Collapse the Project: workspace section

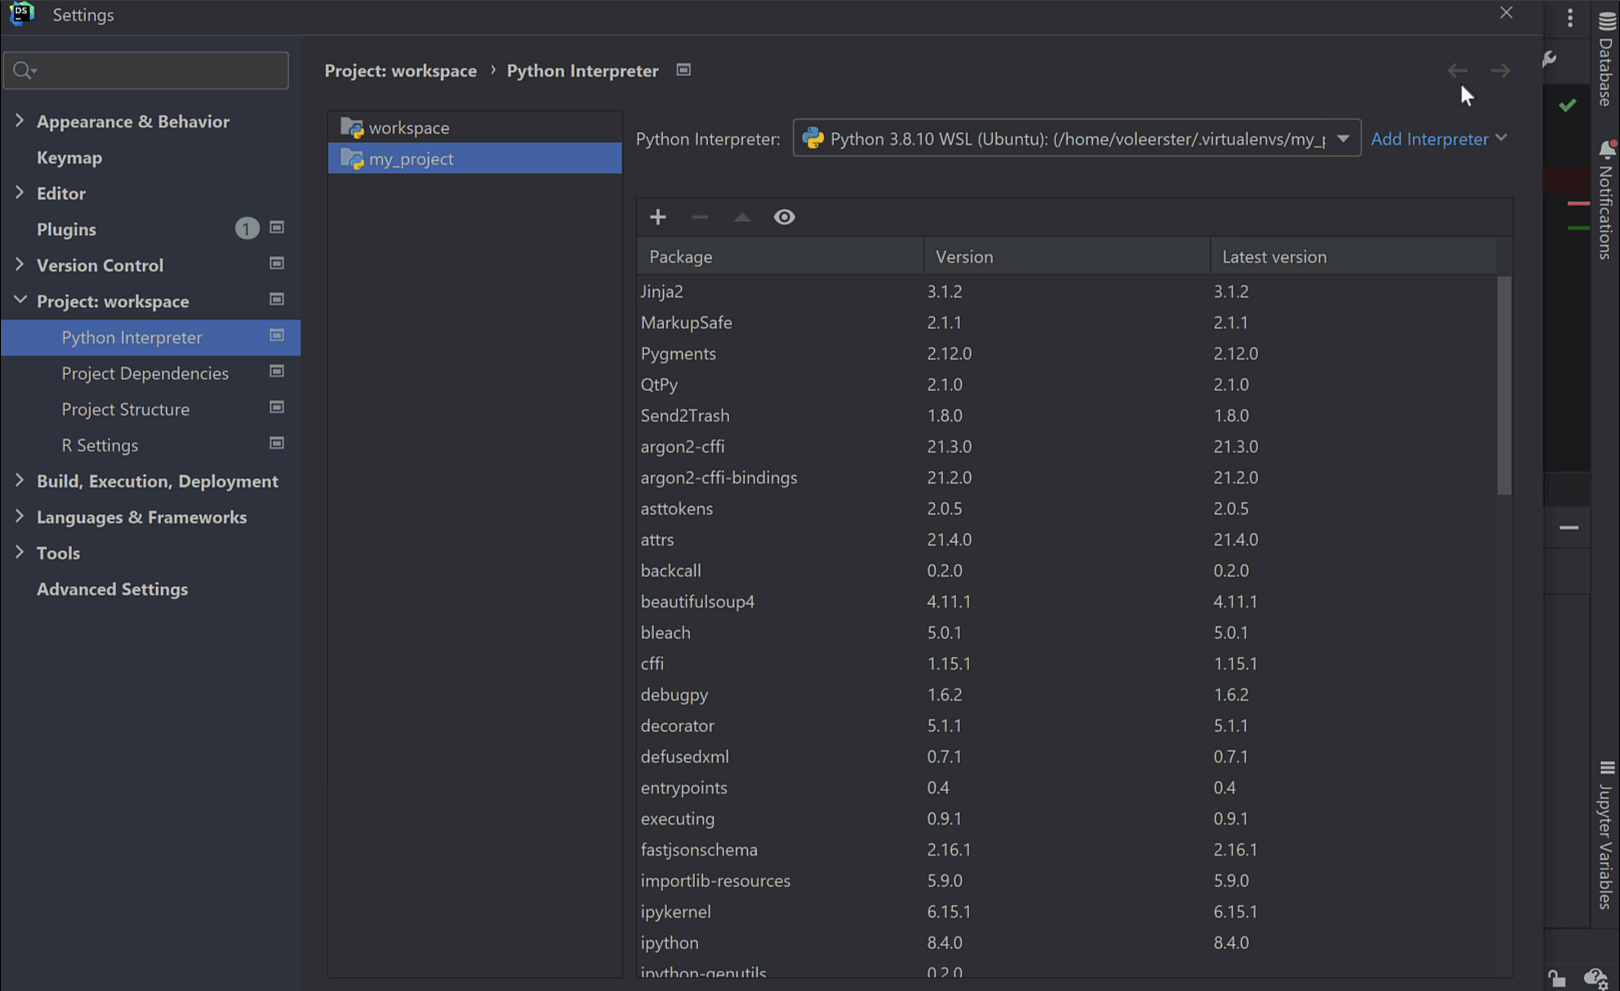click(x=19, y=301)
